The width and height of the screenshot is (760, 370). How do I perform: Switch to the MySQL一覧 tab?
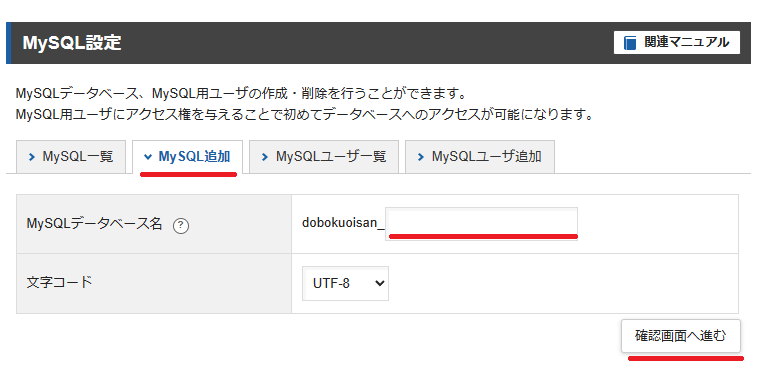(71, 157)
